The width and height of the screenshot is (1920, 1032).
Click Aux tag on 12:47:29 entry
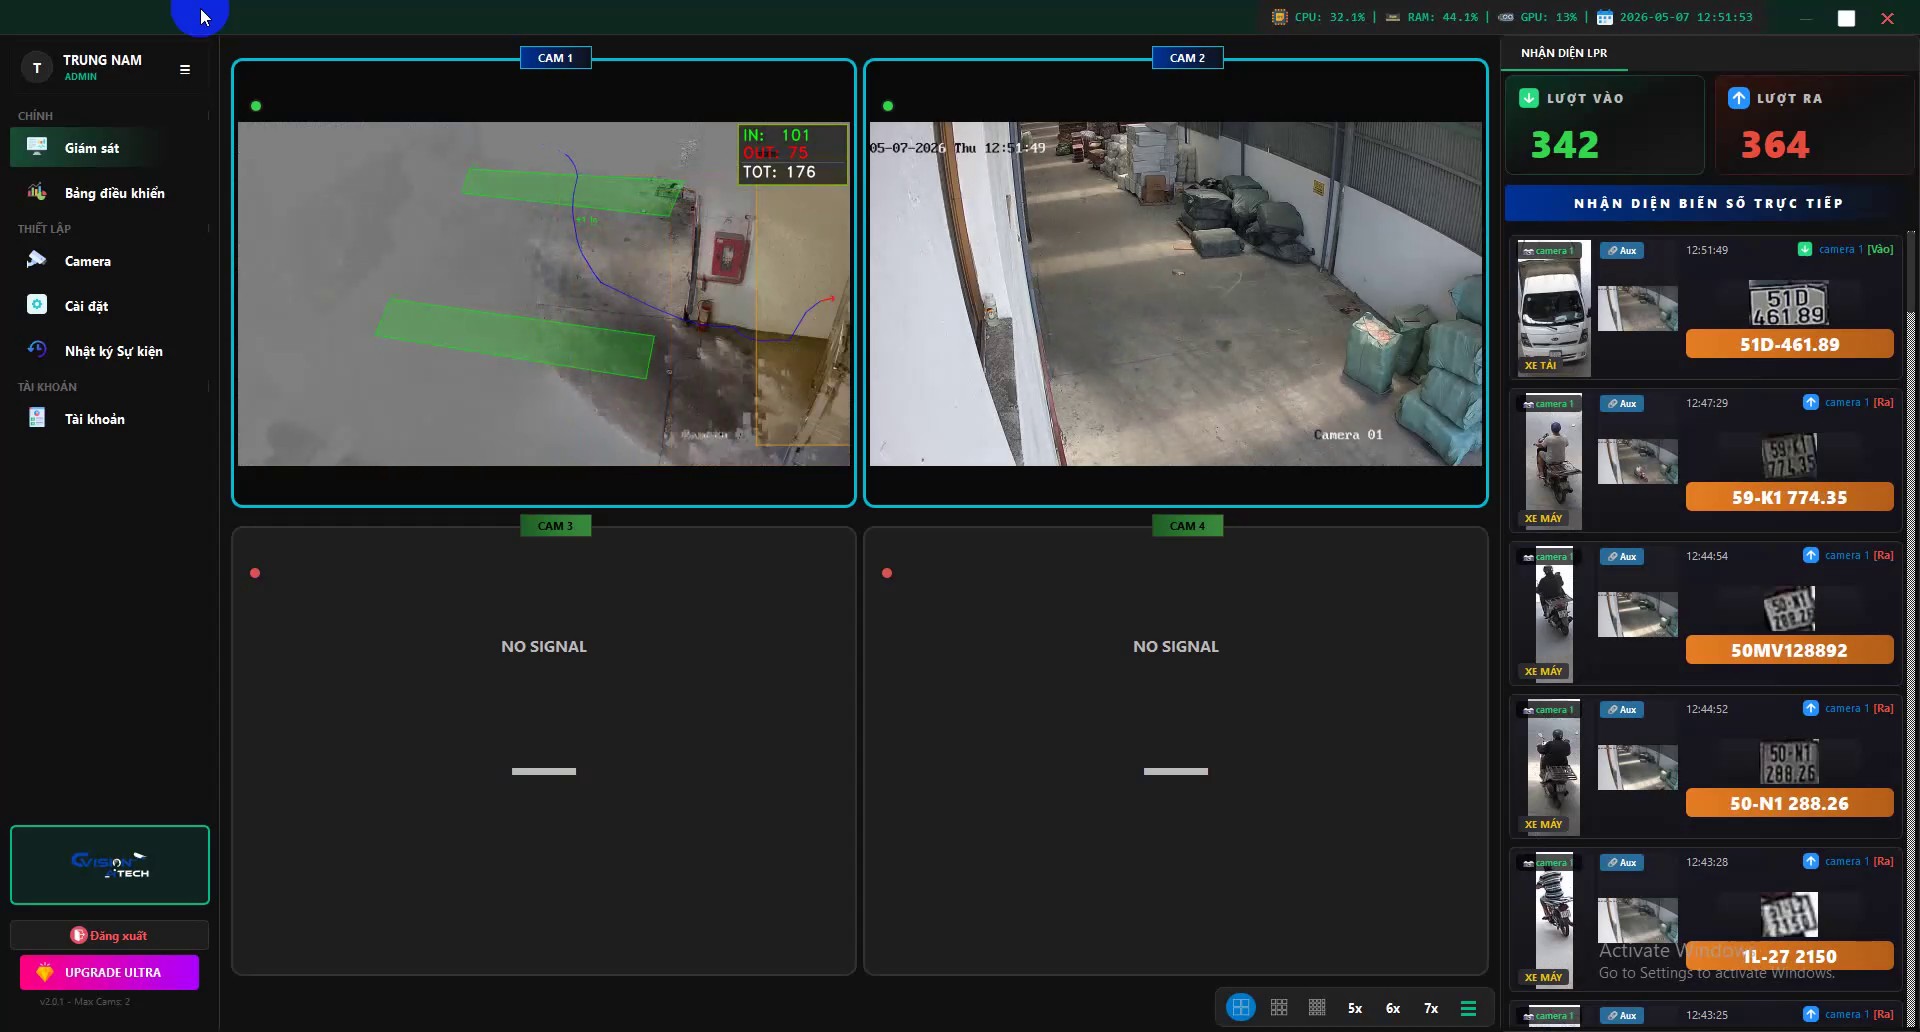point(1622,404)
